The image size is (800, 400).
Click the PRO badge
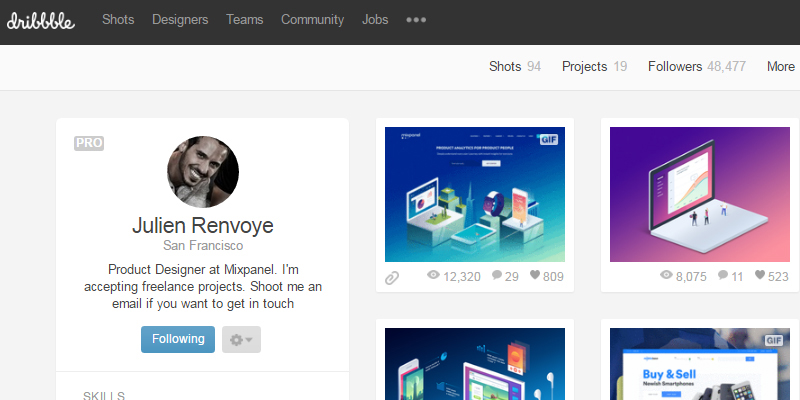[89, 143]
